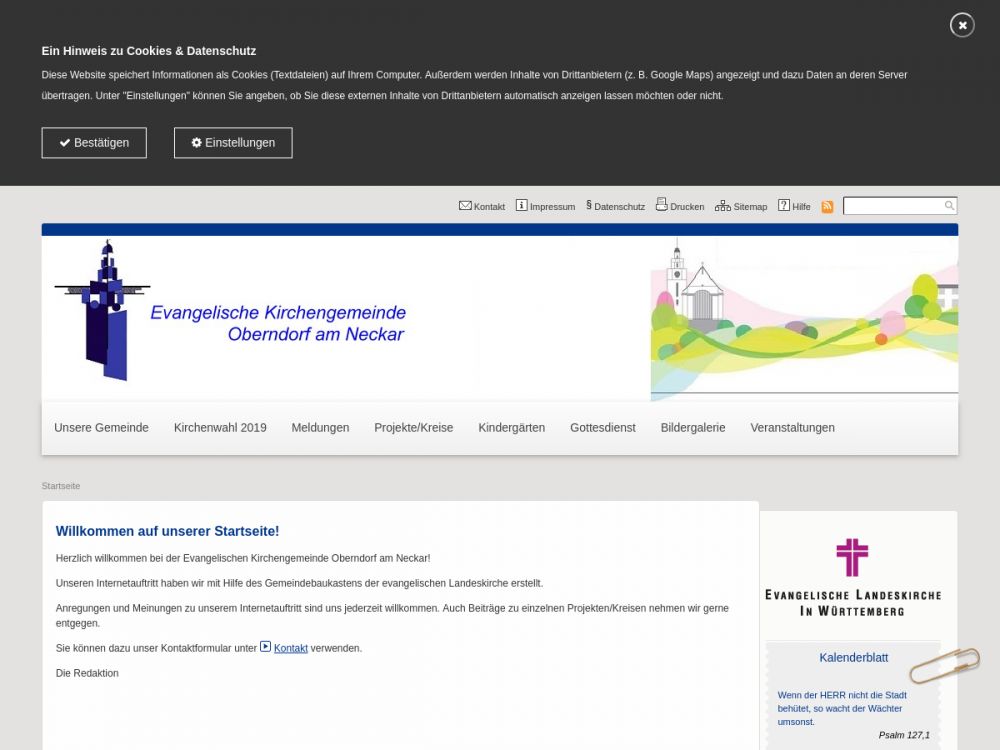This screenshot has width=1000, height=750.
Task: Click the Startseite breadcrumb
Action: pos(61,486)
